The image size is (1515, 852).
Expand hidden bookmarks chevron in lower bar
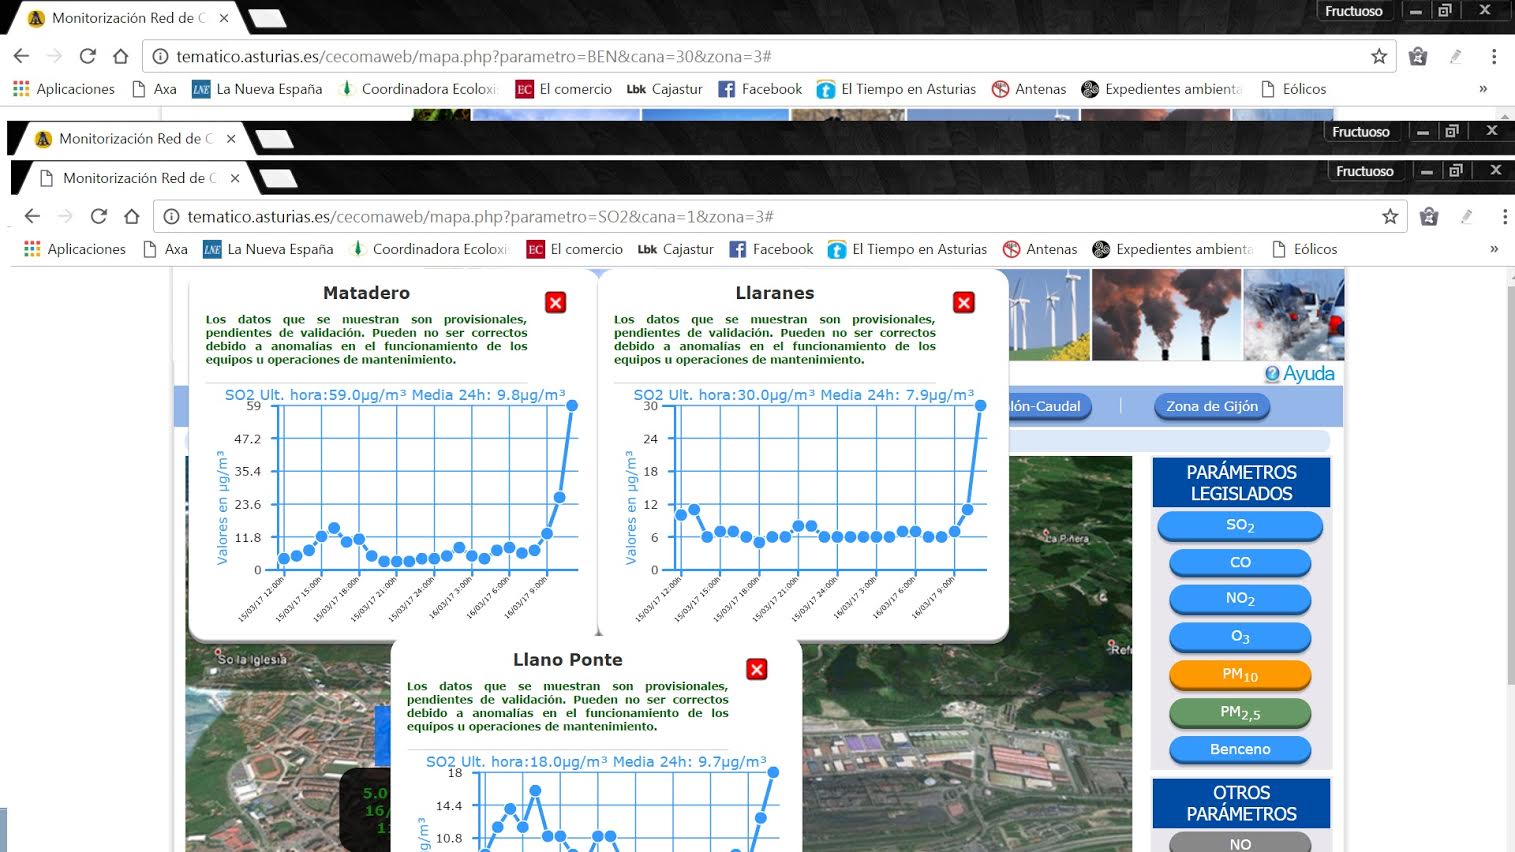pyautogui.click(x=1494, y=249)
